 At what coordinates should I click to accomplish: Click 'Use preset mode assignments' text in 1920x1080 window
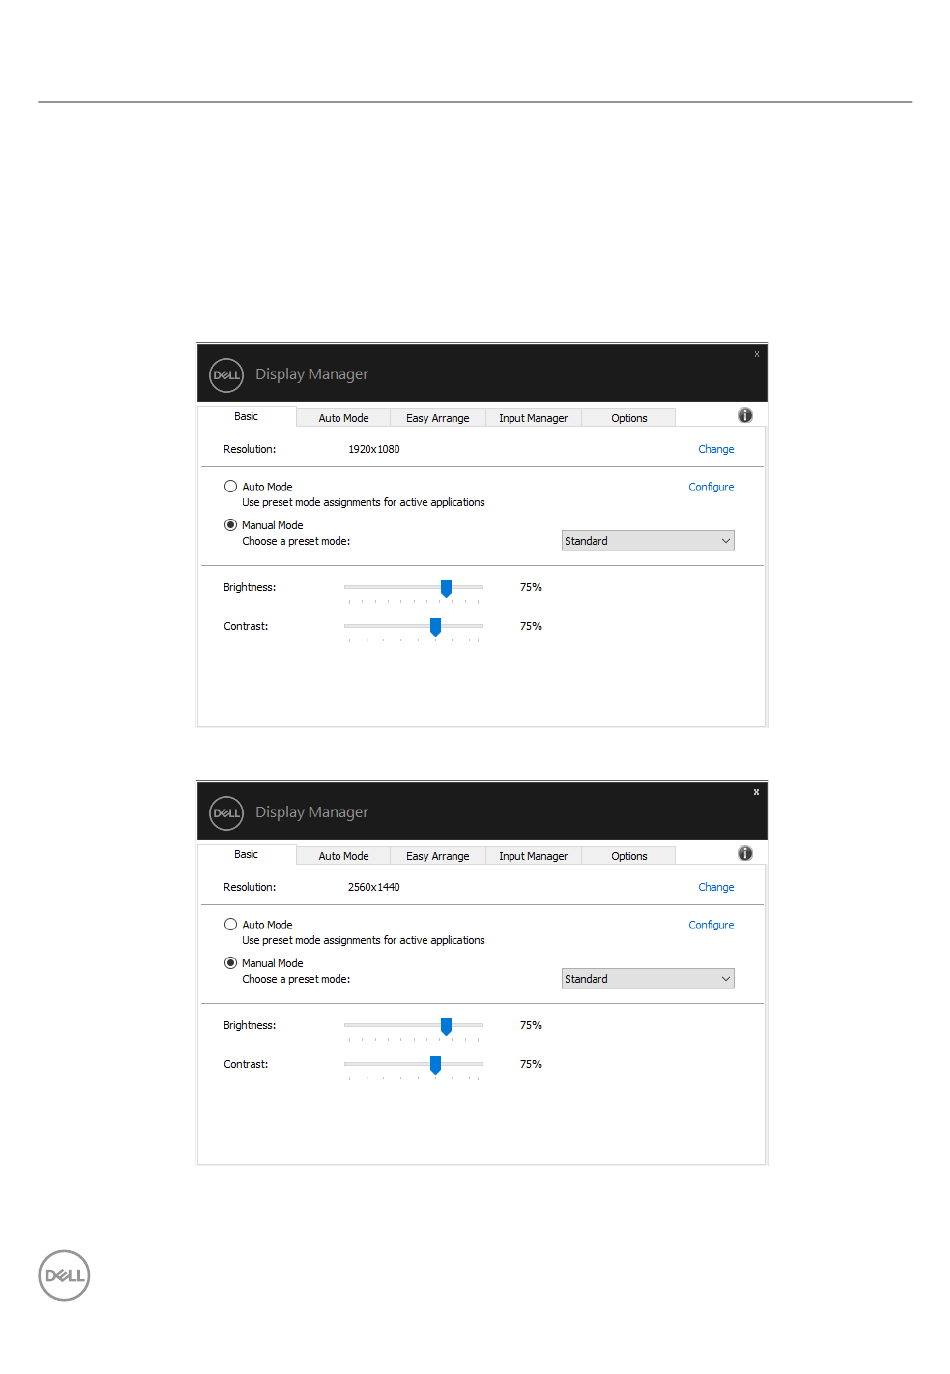pos(363,502)
